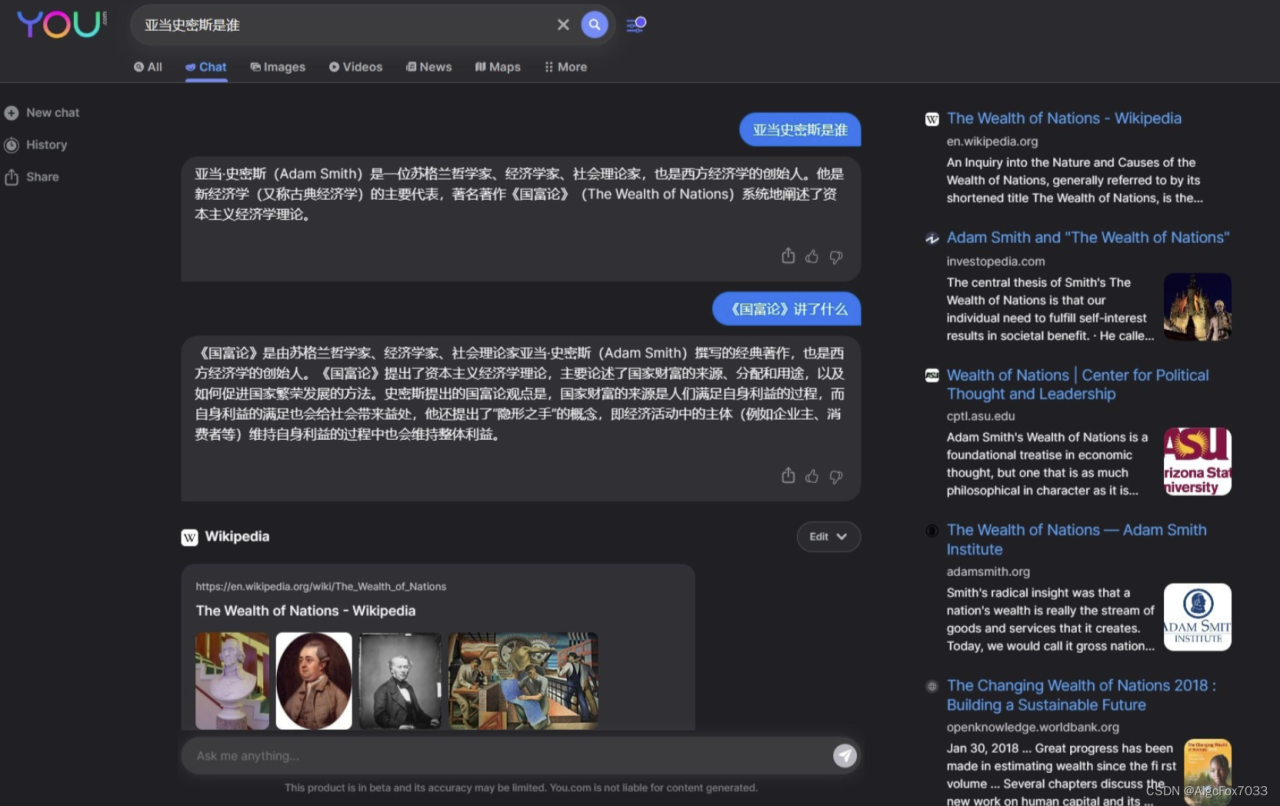Click the investopedia.com source domain text
1280x806 pixels.
tap(996, 261)
